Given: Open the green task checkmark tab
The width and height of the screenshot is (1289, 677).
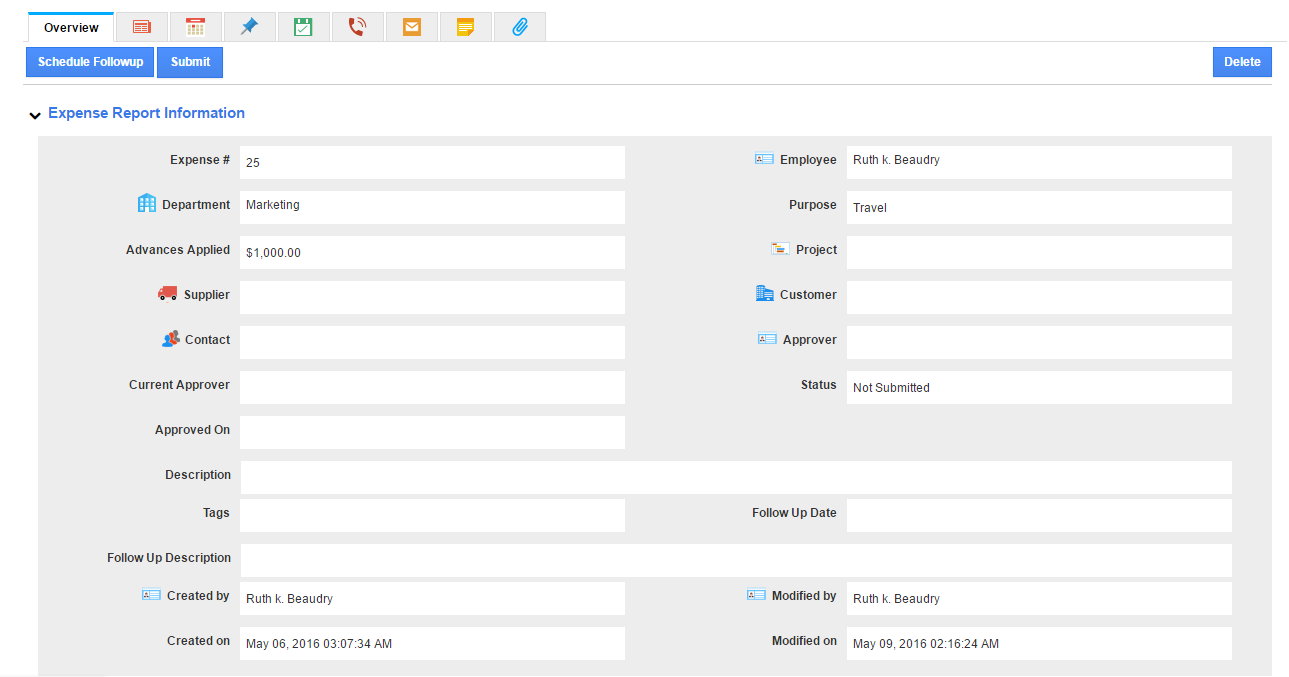Looking at the screenshot, I should [303, 27].
